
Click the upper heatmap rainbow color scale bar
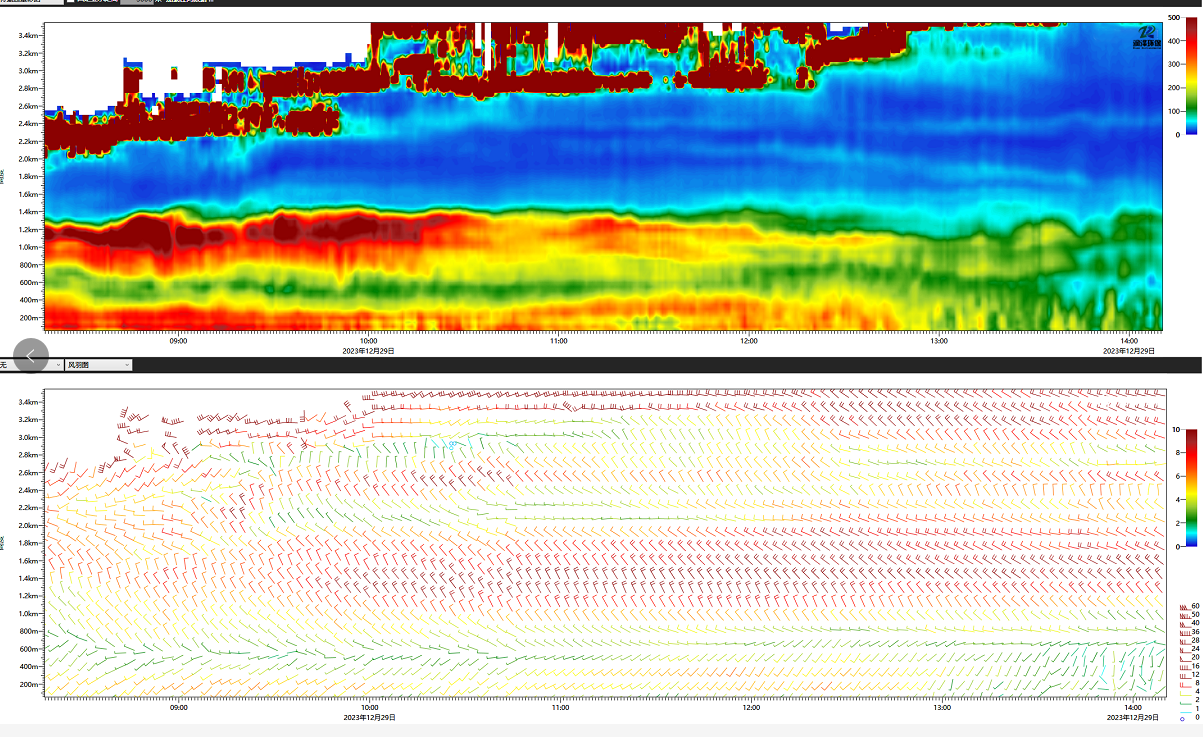click(x=1178, y=76)
